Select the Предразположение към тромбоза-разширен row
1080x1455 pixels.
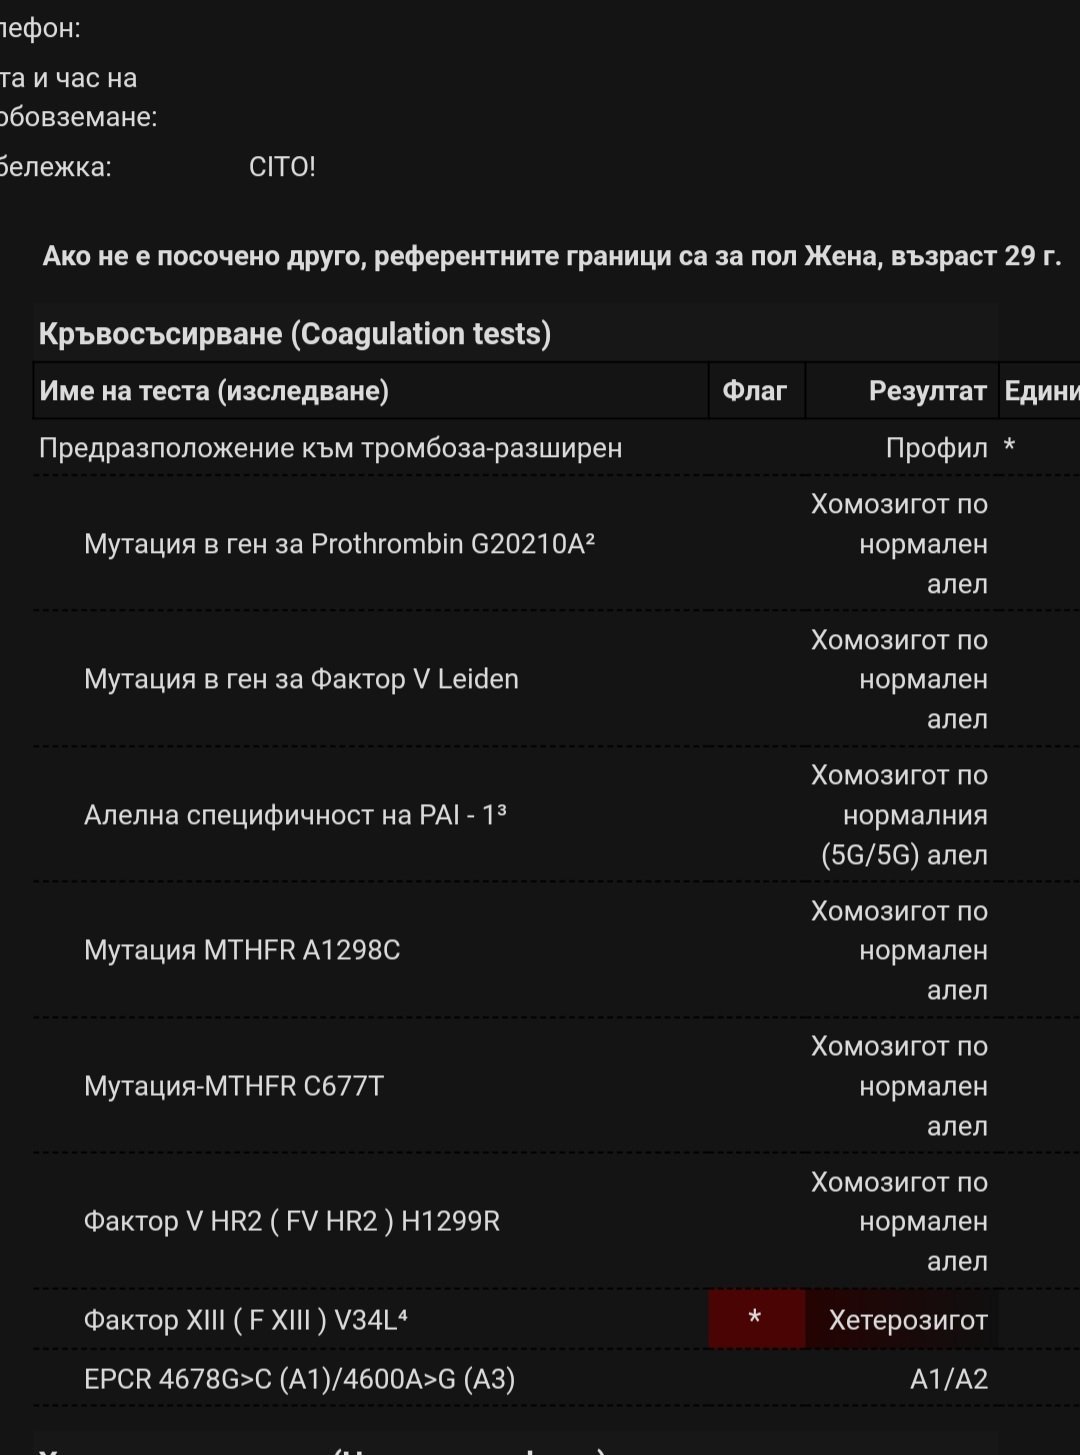point(330,447)
